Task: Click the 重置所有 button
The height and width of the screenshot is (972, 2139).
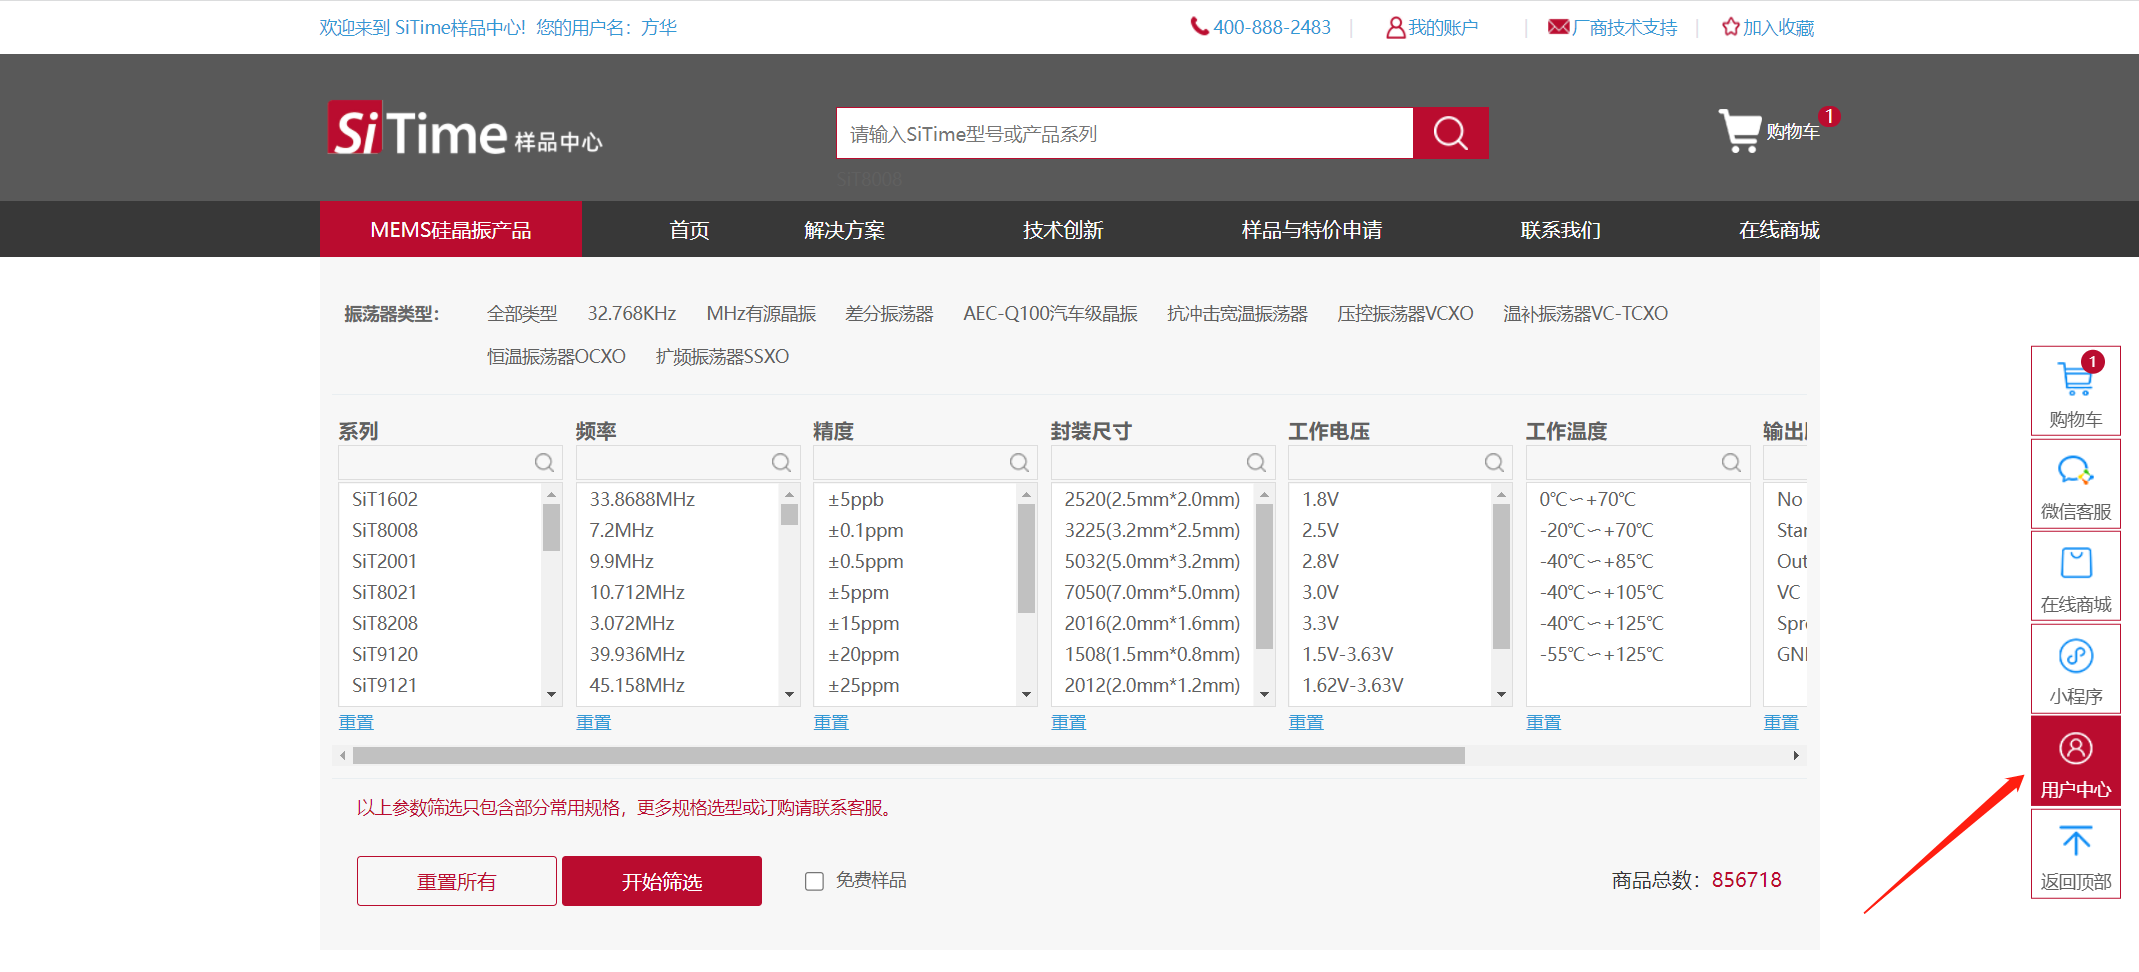Action: point(457,881)
